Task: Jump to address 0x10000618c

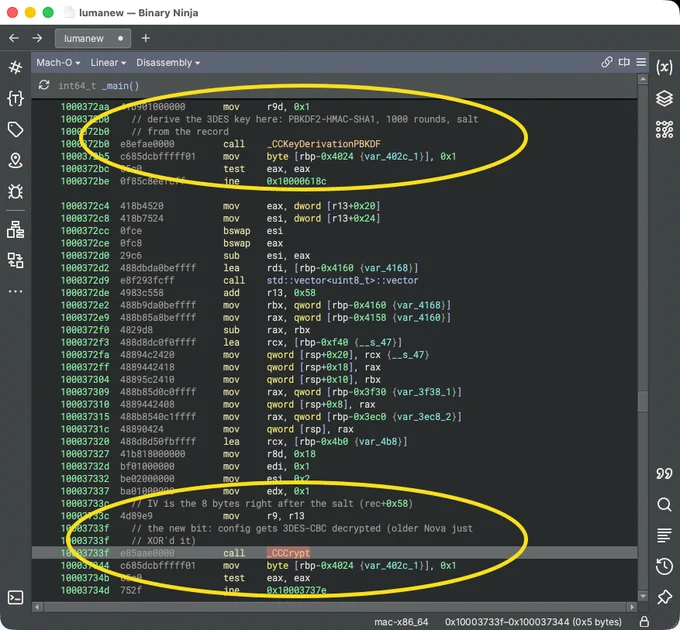Action: tap(296, 181)
